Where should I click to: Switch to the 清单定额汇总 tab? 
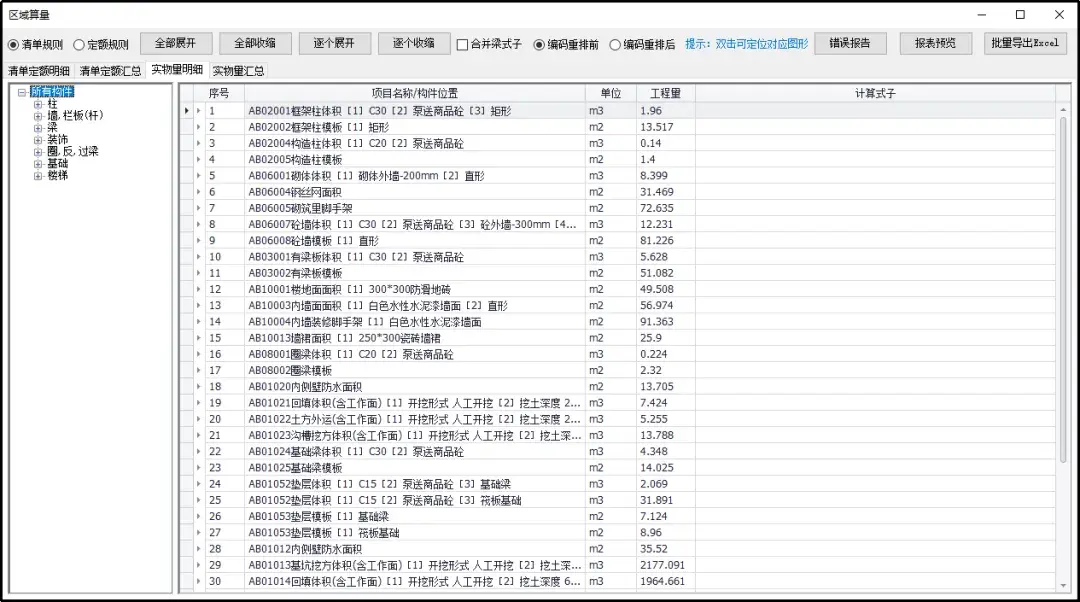110,71
